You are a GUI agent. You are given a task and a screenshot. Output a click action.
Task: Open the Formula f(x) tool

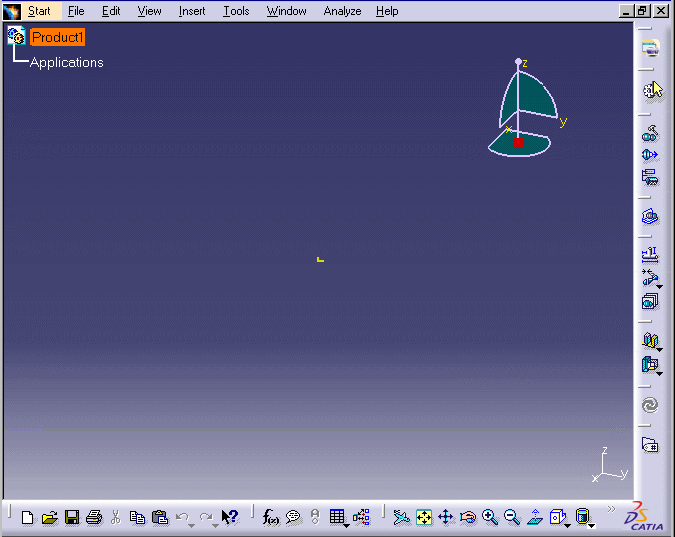click(x=270, y=517)
